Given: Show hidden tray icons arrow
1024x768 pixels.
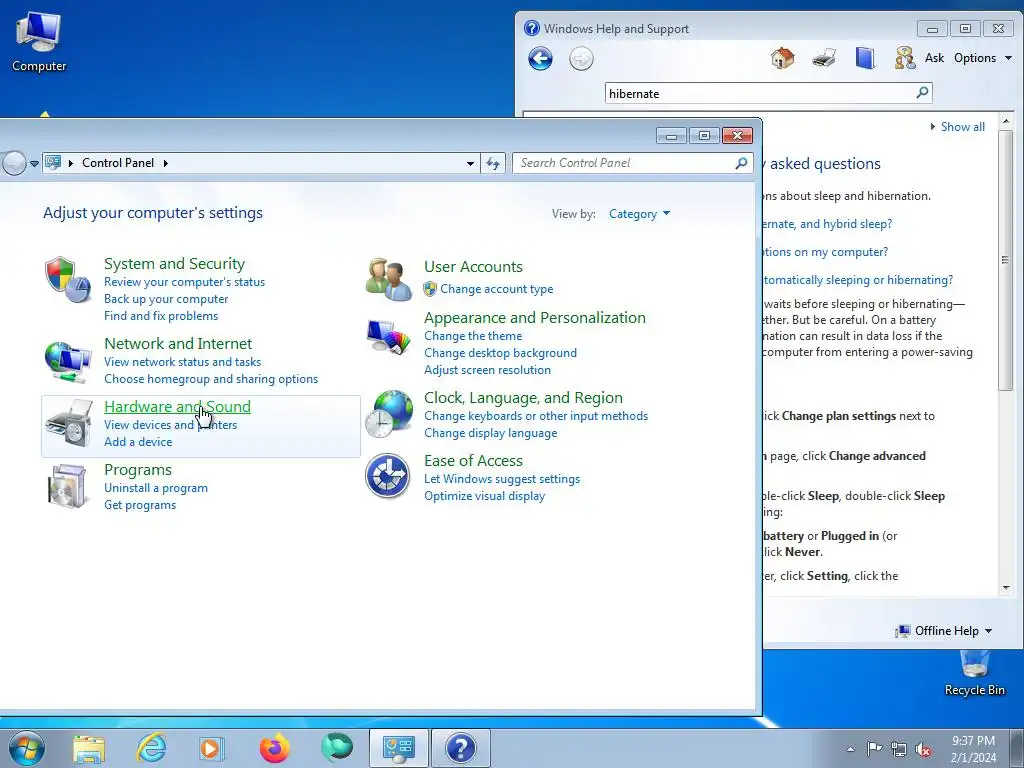Looking at the screenshot, I should pyautogui.click(x=850, y=750).
